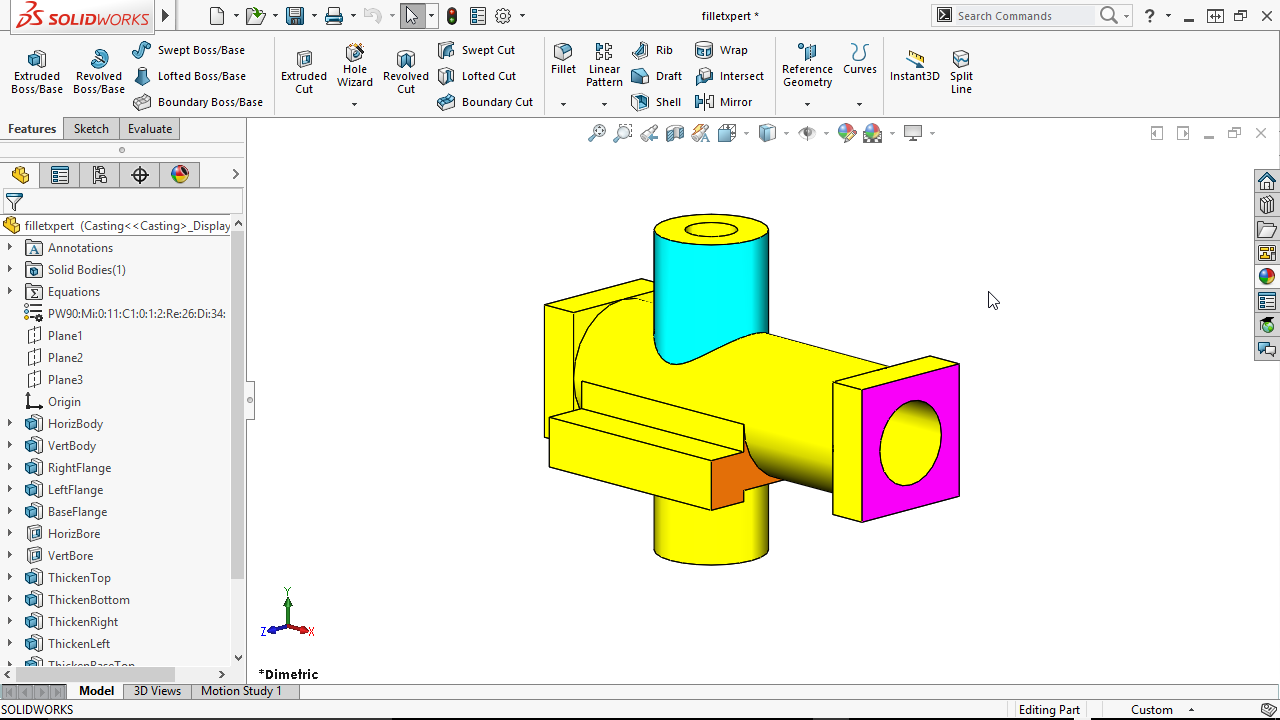Viewport: 1280px width, 720px height.
Task: Expand the Solid Bodies folder
Action: (x=12, y=269)
